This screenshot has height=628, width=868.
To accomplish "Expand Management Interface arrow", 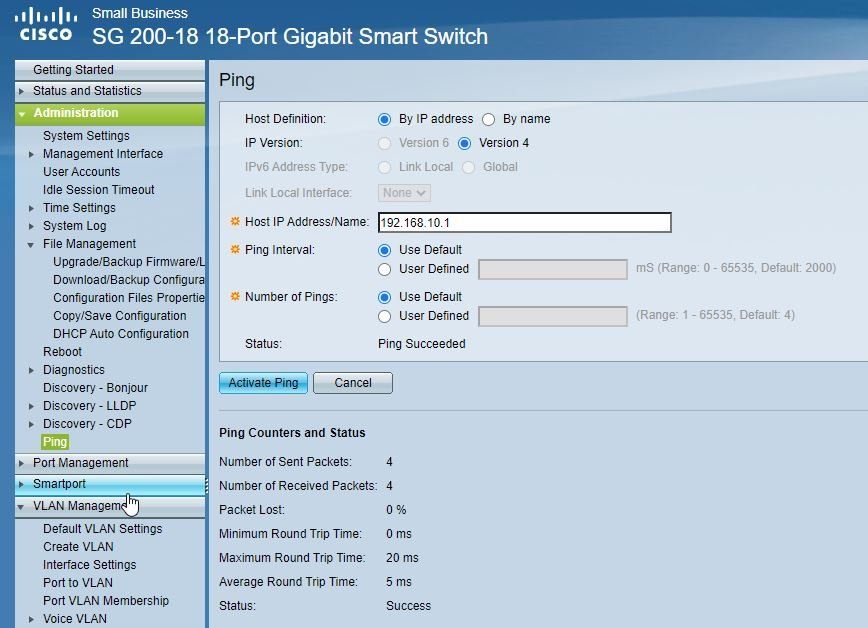I will pyautogui.click(x=32, y=154).
